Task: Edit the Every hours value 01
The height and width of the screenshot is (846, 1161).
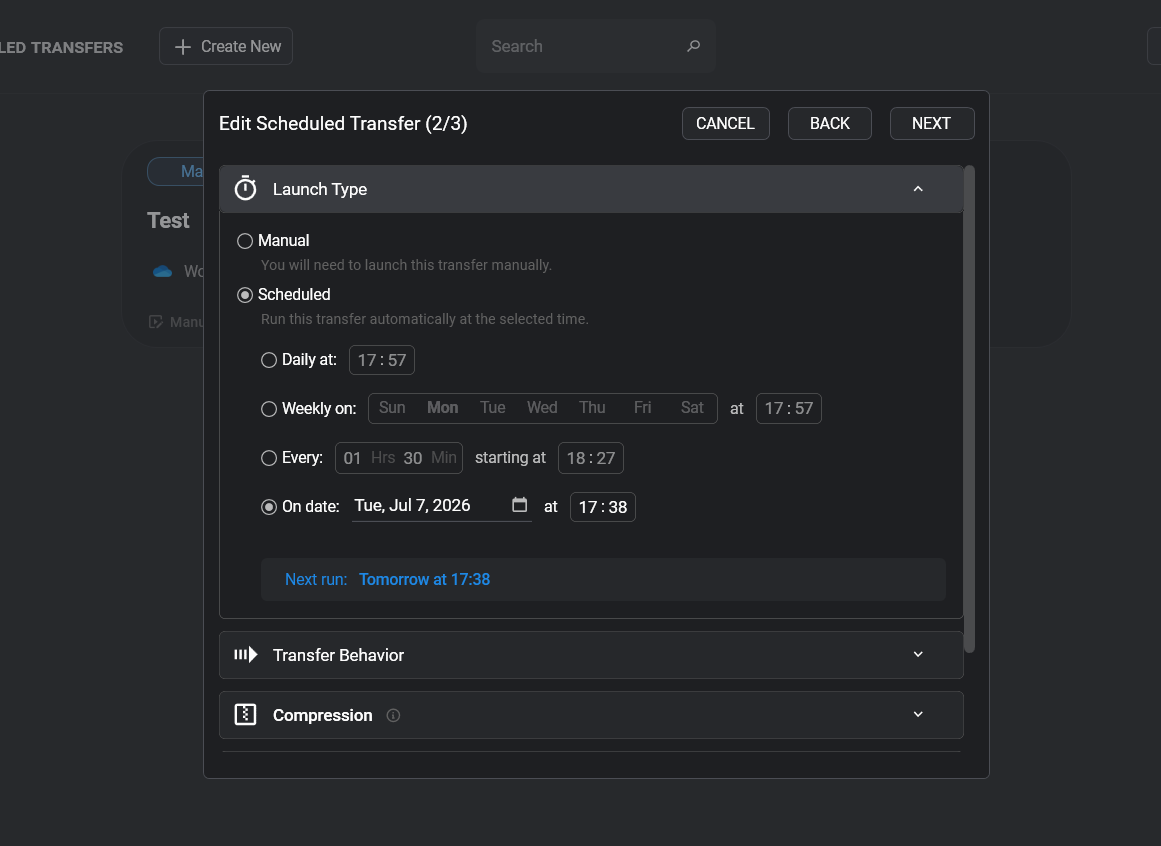Action: point(352,458)
